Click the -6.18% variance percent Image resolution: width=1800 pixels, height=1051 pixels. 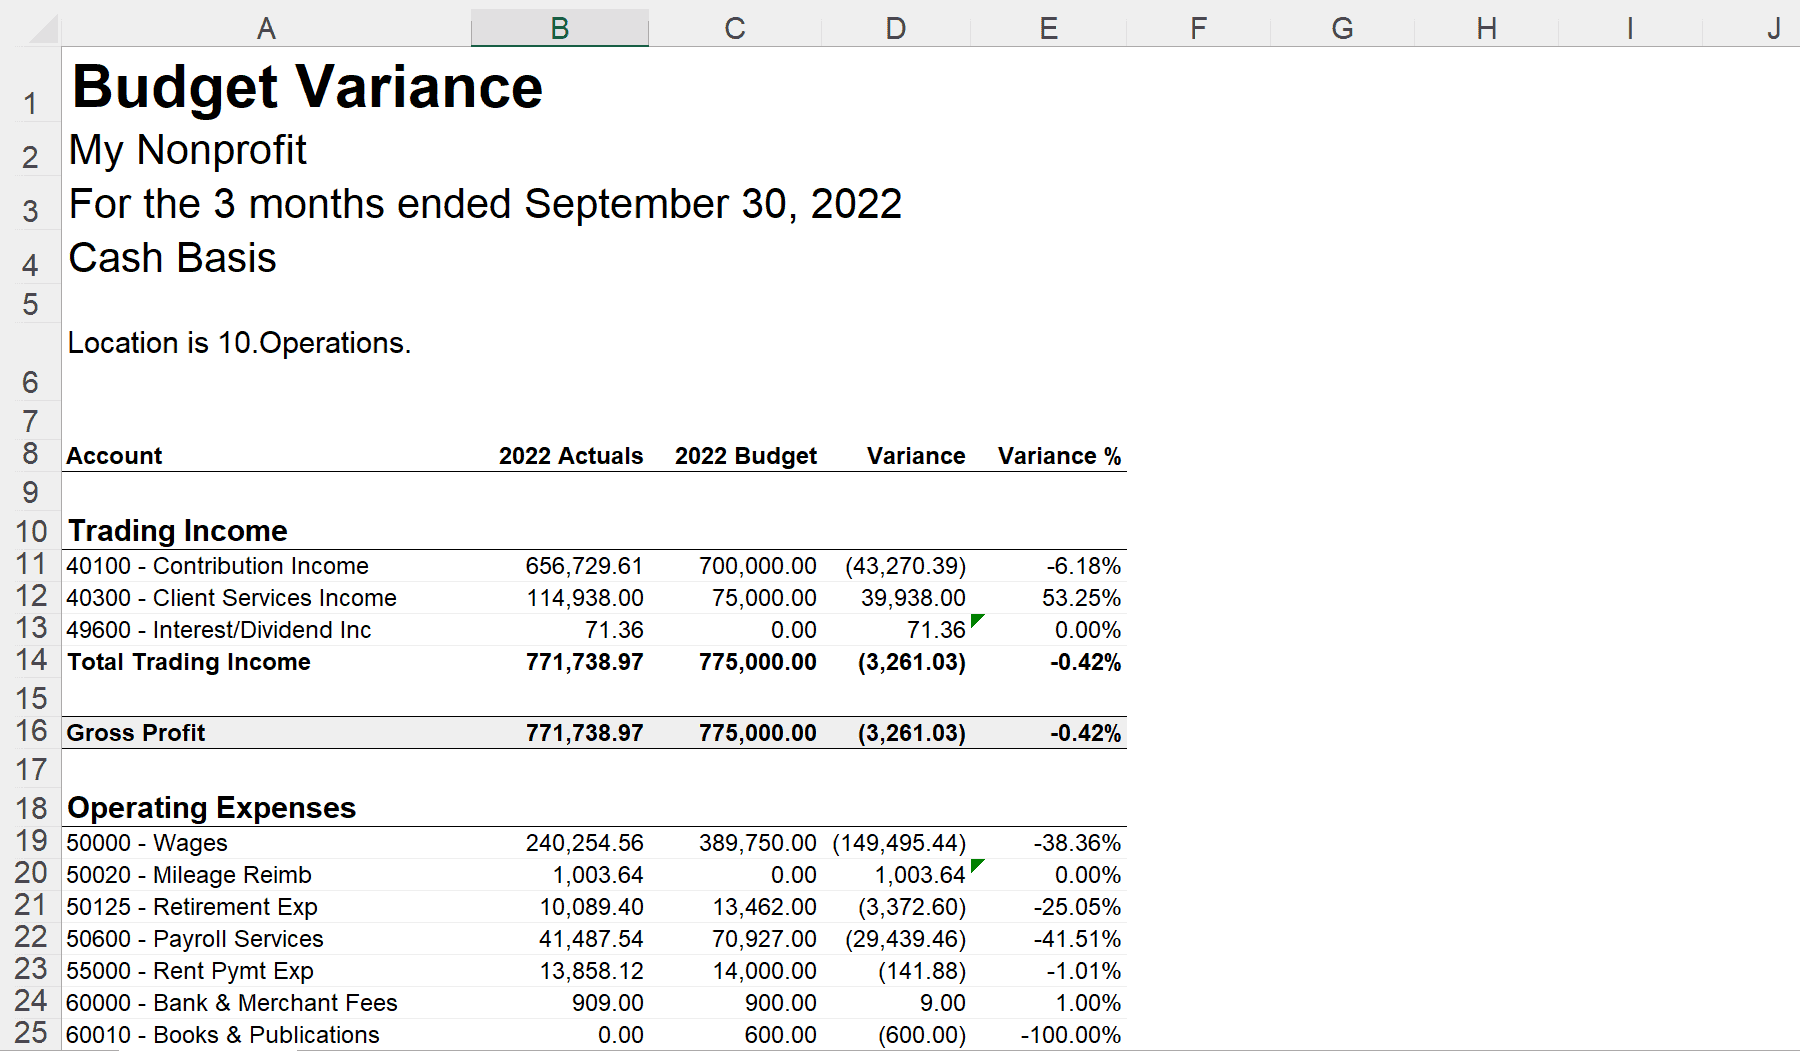tap(1084, 566)
